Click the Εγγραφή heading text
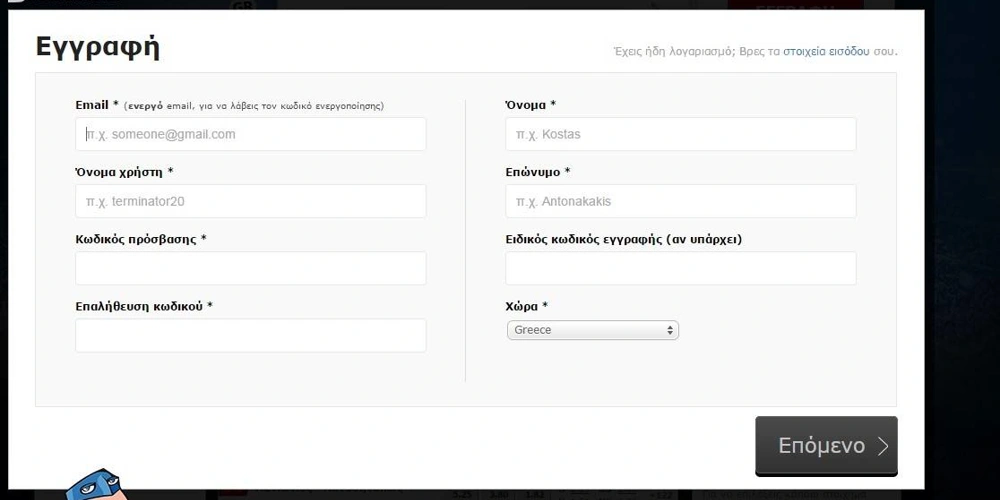Screen dimensions: 1000x500 [x=98, y=48]
